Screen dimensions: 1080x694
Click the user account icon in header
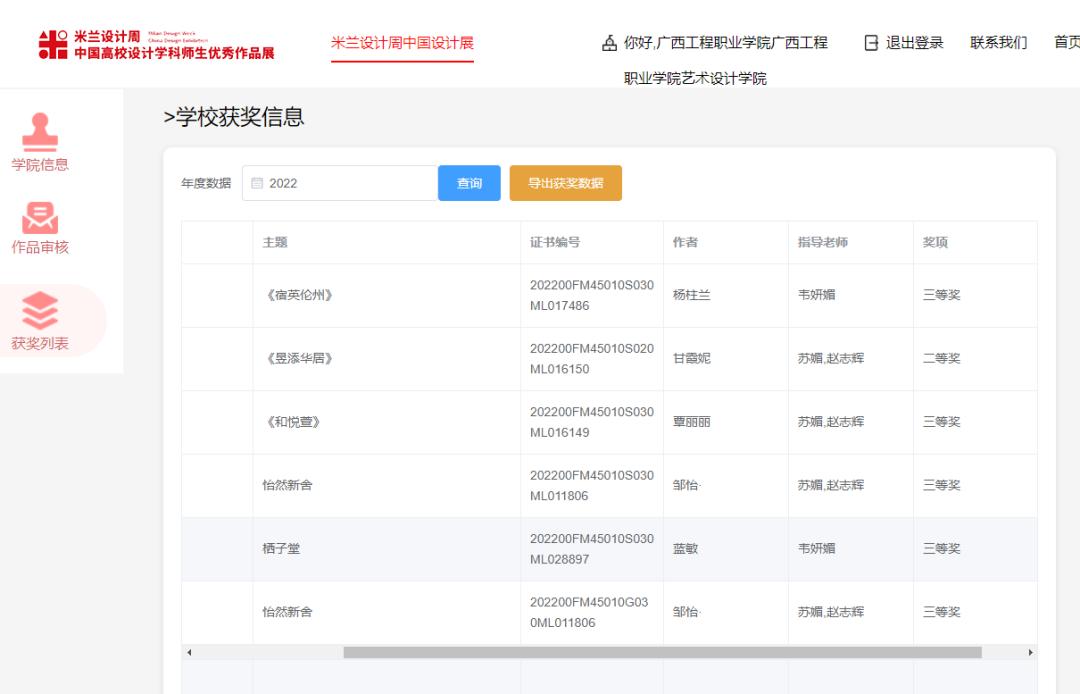[609, 43]
